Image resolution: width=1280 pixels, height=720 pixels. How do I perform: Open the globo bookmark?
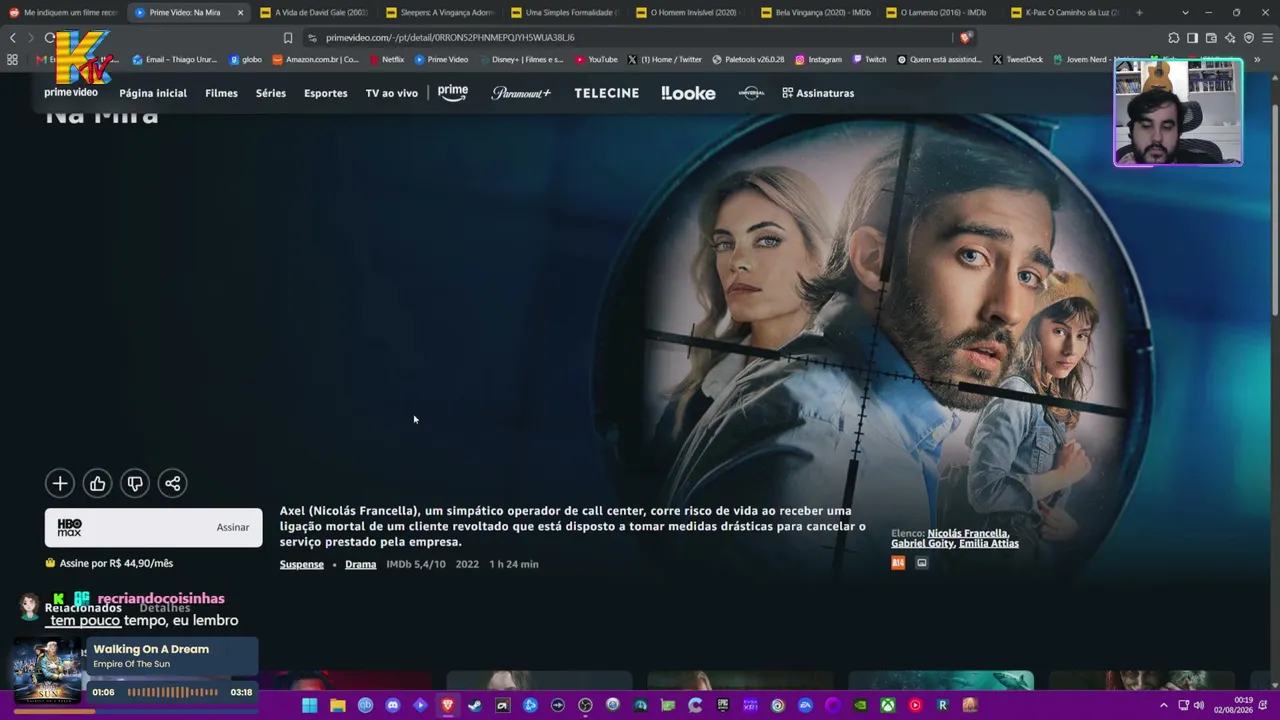(246, 60)
